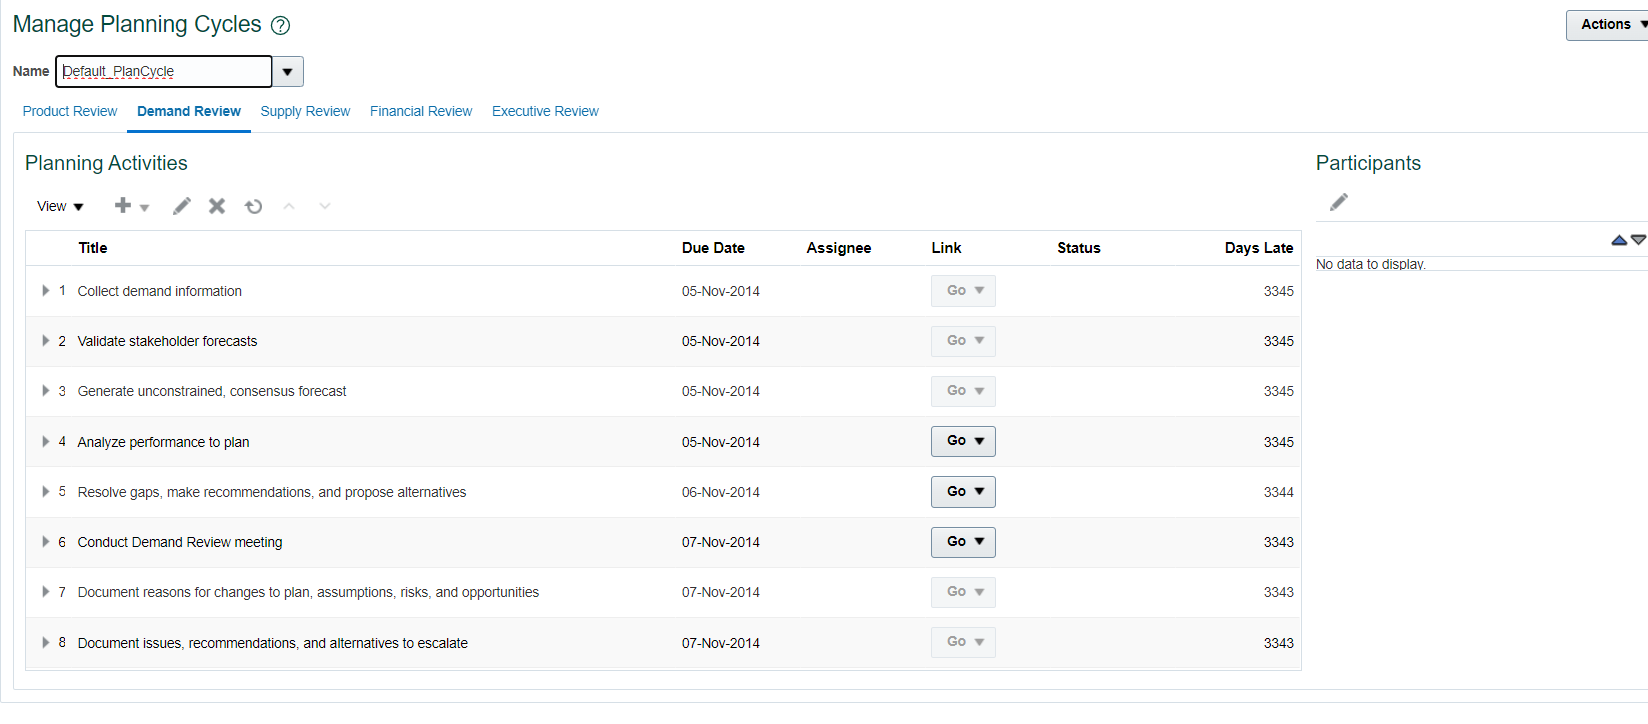The image size is (1648, 724).
Task: Click the Days Late column header
Action: click(x=1259, y=248)
